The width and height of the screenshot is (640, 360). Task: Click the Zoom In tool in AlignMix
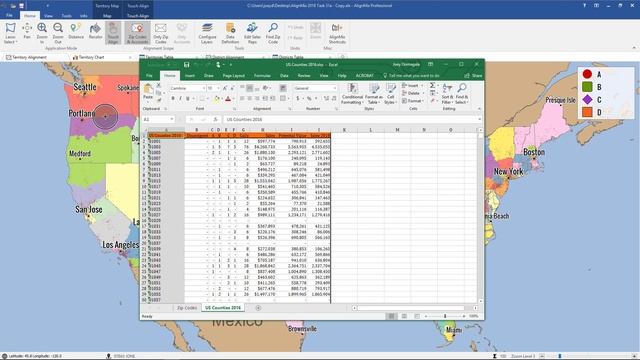coord(42,33)
